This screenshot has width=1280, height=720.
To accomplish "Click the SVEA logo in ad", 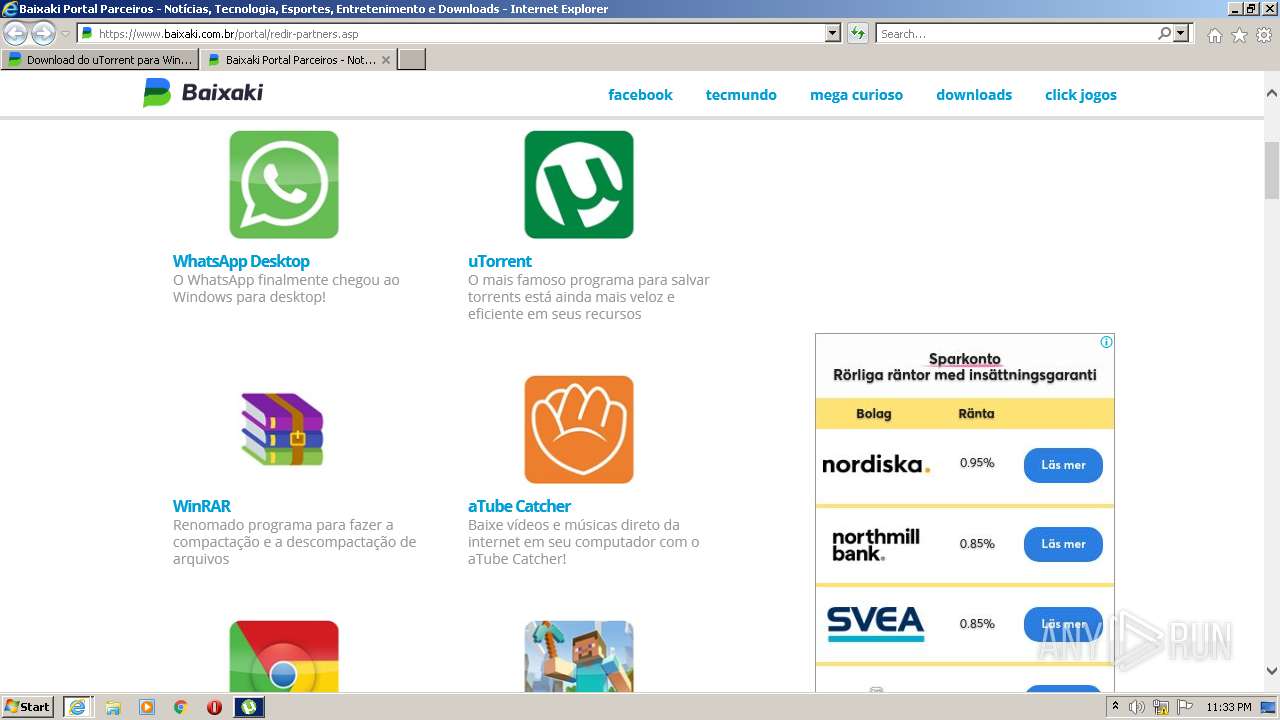I will click(875, 624).
